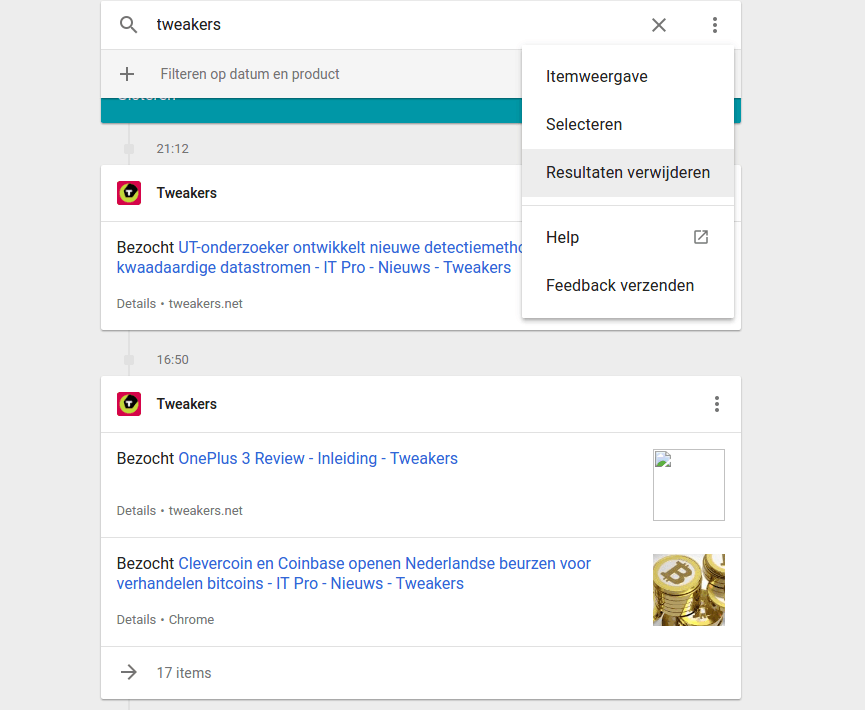Open the OnePlus 3 Review link

(x=318, y=458)
